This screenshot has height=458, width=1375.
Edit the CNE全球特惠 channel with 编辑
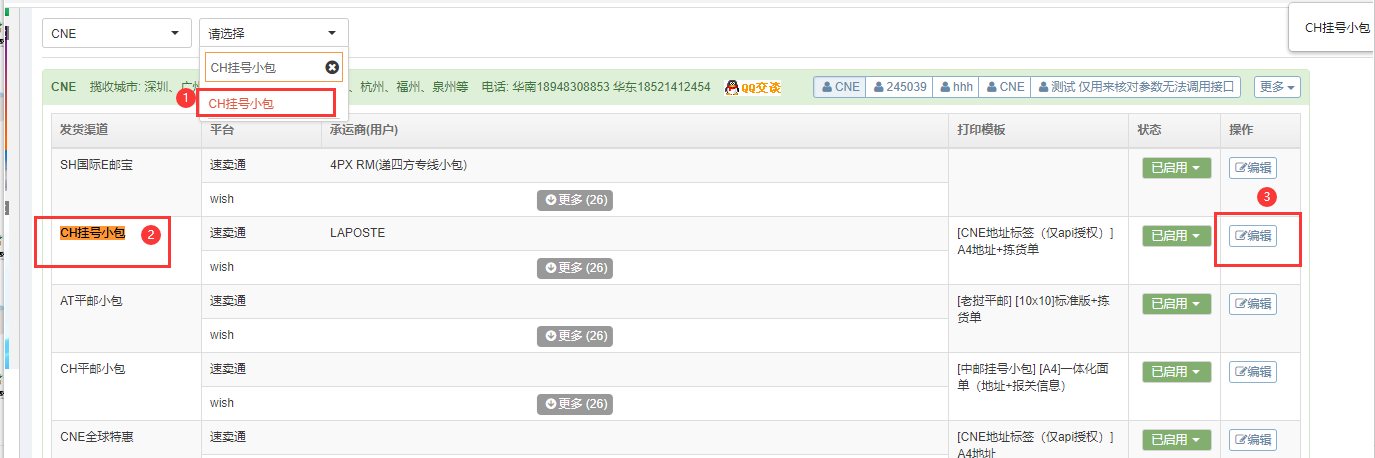click(1253, 440)
